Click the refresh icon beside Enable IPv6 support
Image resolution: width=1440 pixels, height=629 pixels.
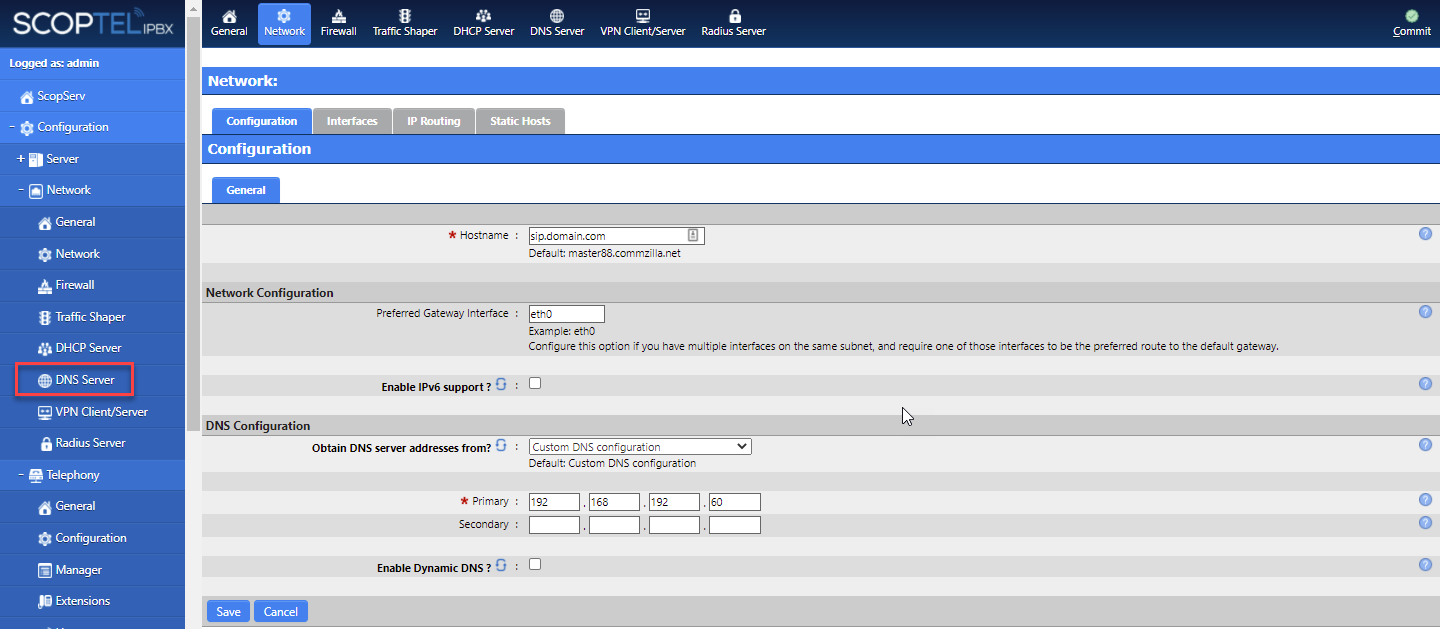click(x=502, y=385)
